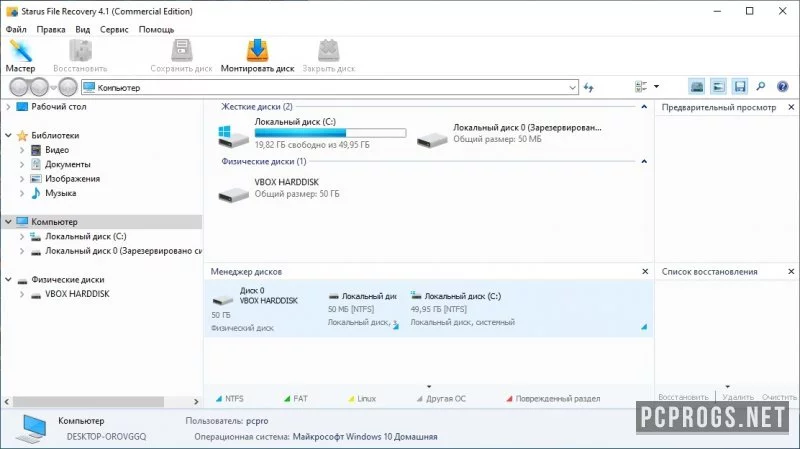Expand the Изображения tree node

click(x=22, y=179)
